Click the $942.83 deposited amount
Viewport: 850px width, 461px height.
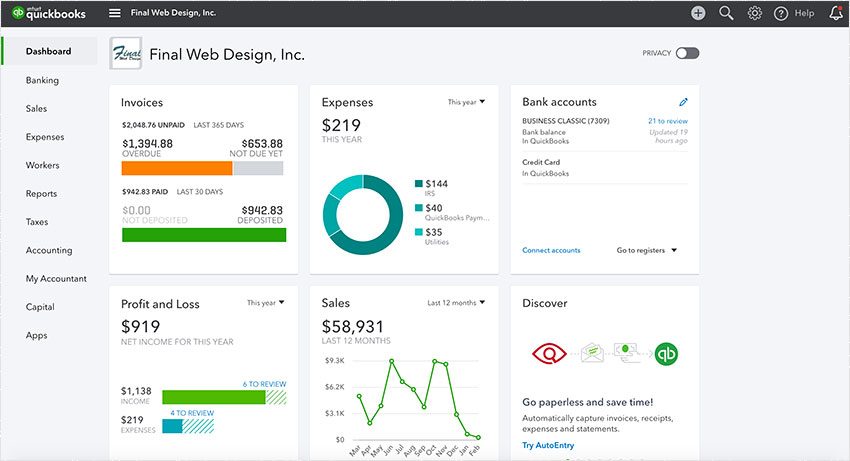pyautogui.click(x=262, y=210)
